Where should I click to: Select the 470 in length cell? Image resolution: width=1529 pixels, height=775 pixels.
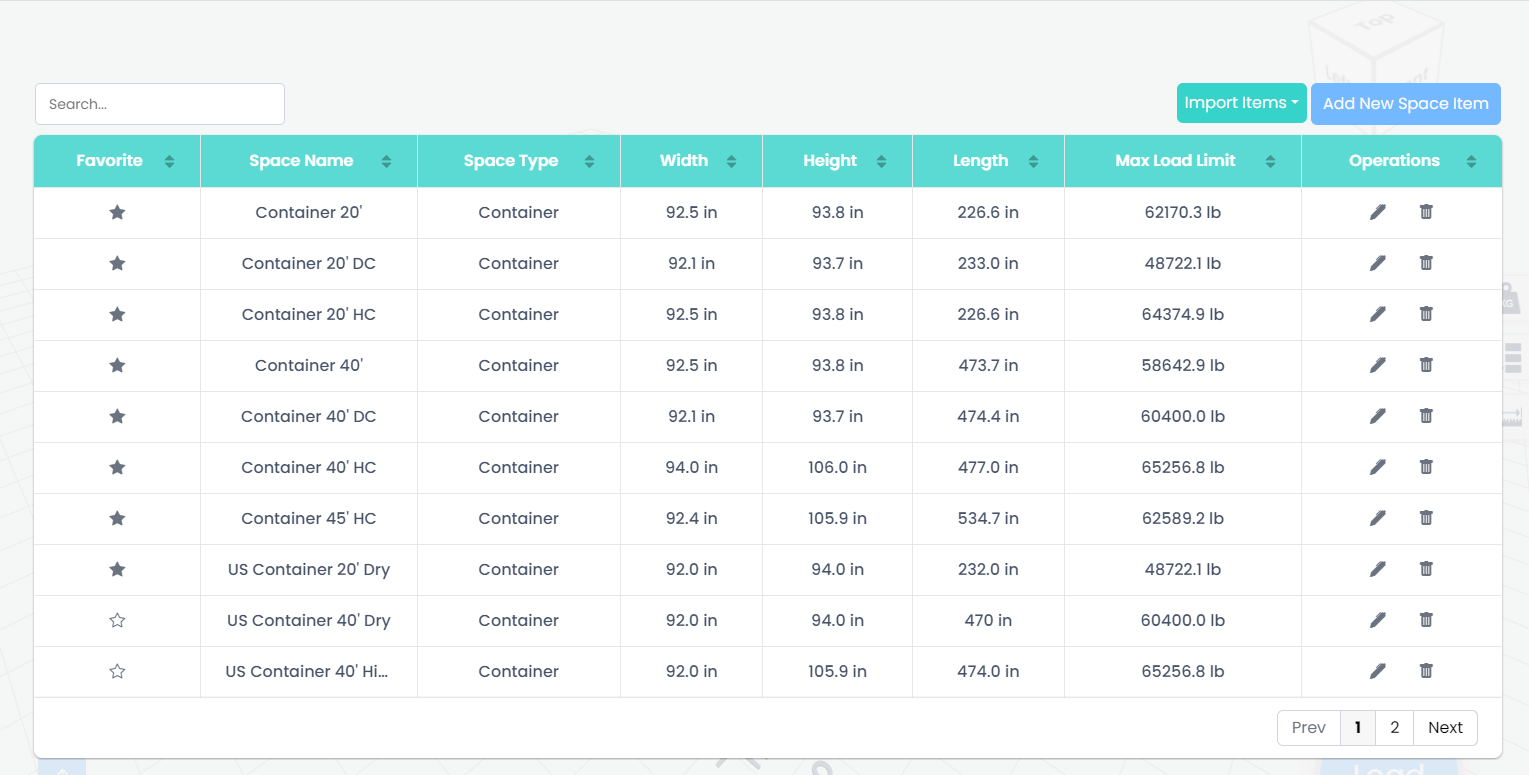point(988,620)
